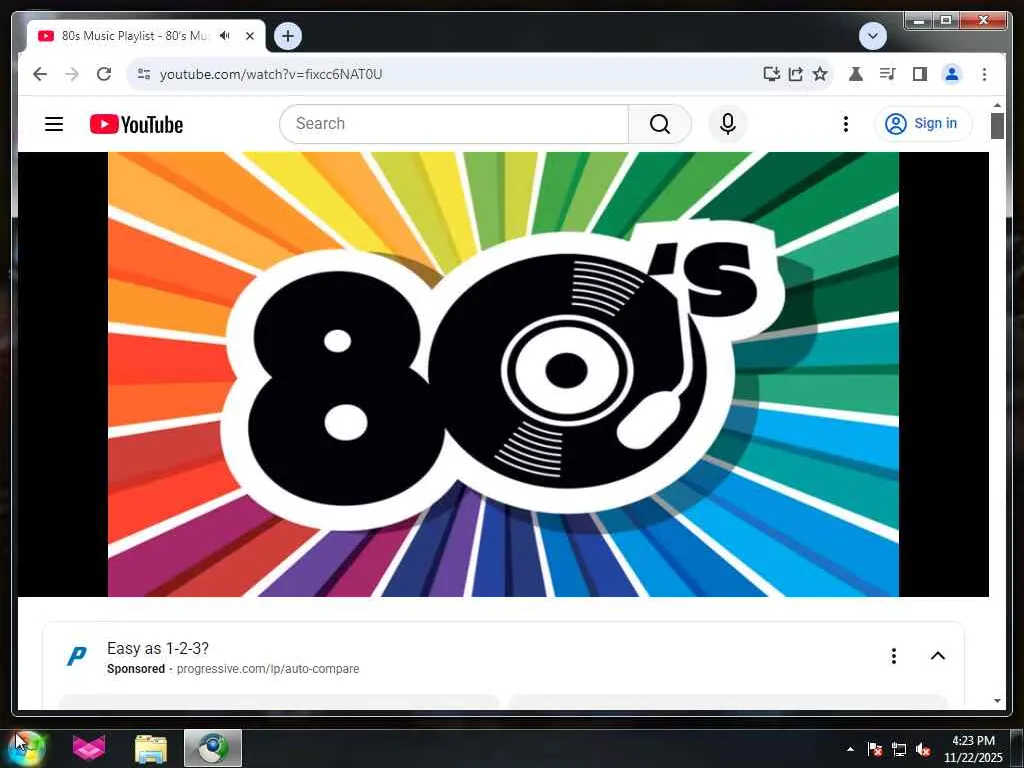The width and height of the screenshot is (1024, 768).
Task: Open the network tray icon
Action: 899,749
